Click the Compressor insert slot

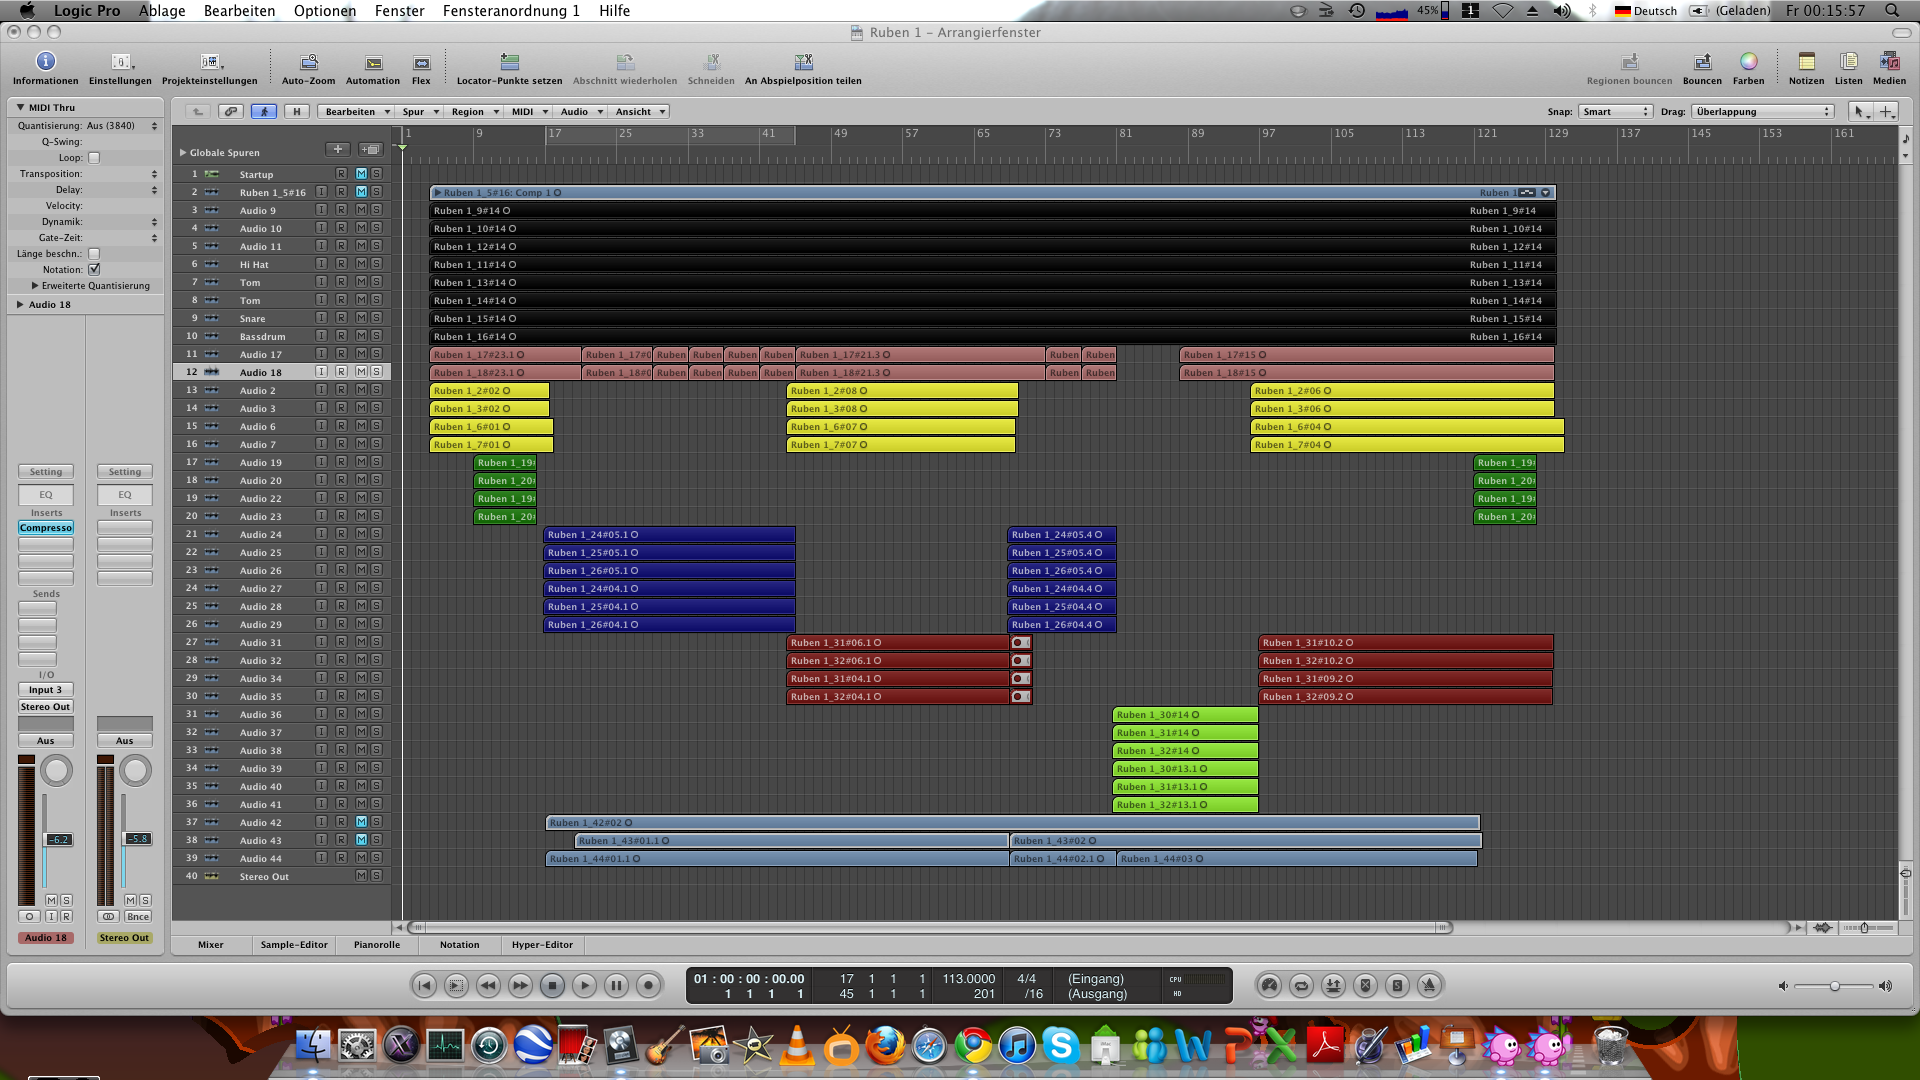[46, 528]
